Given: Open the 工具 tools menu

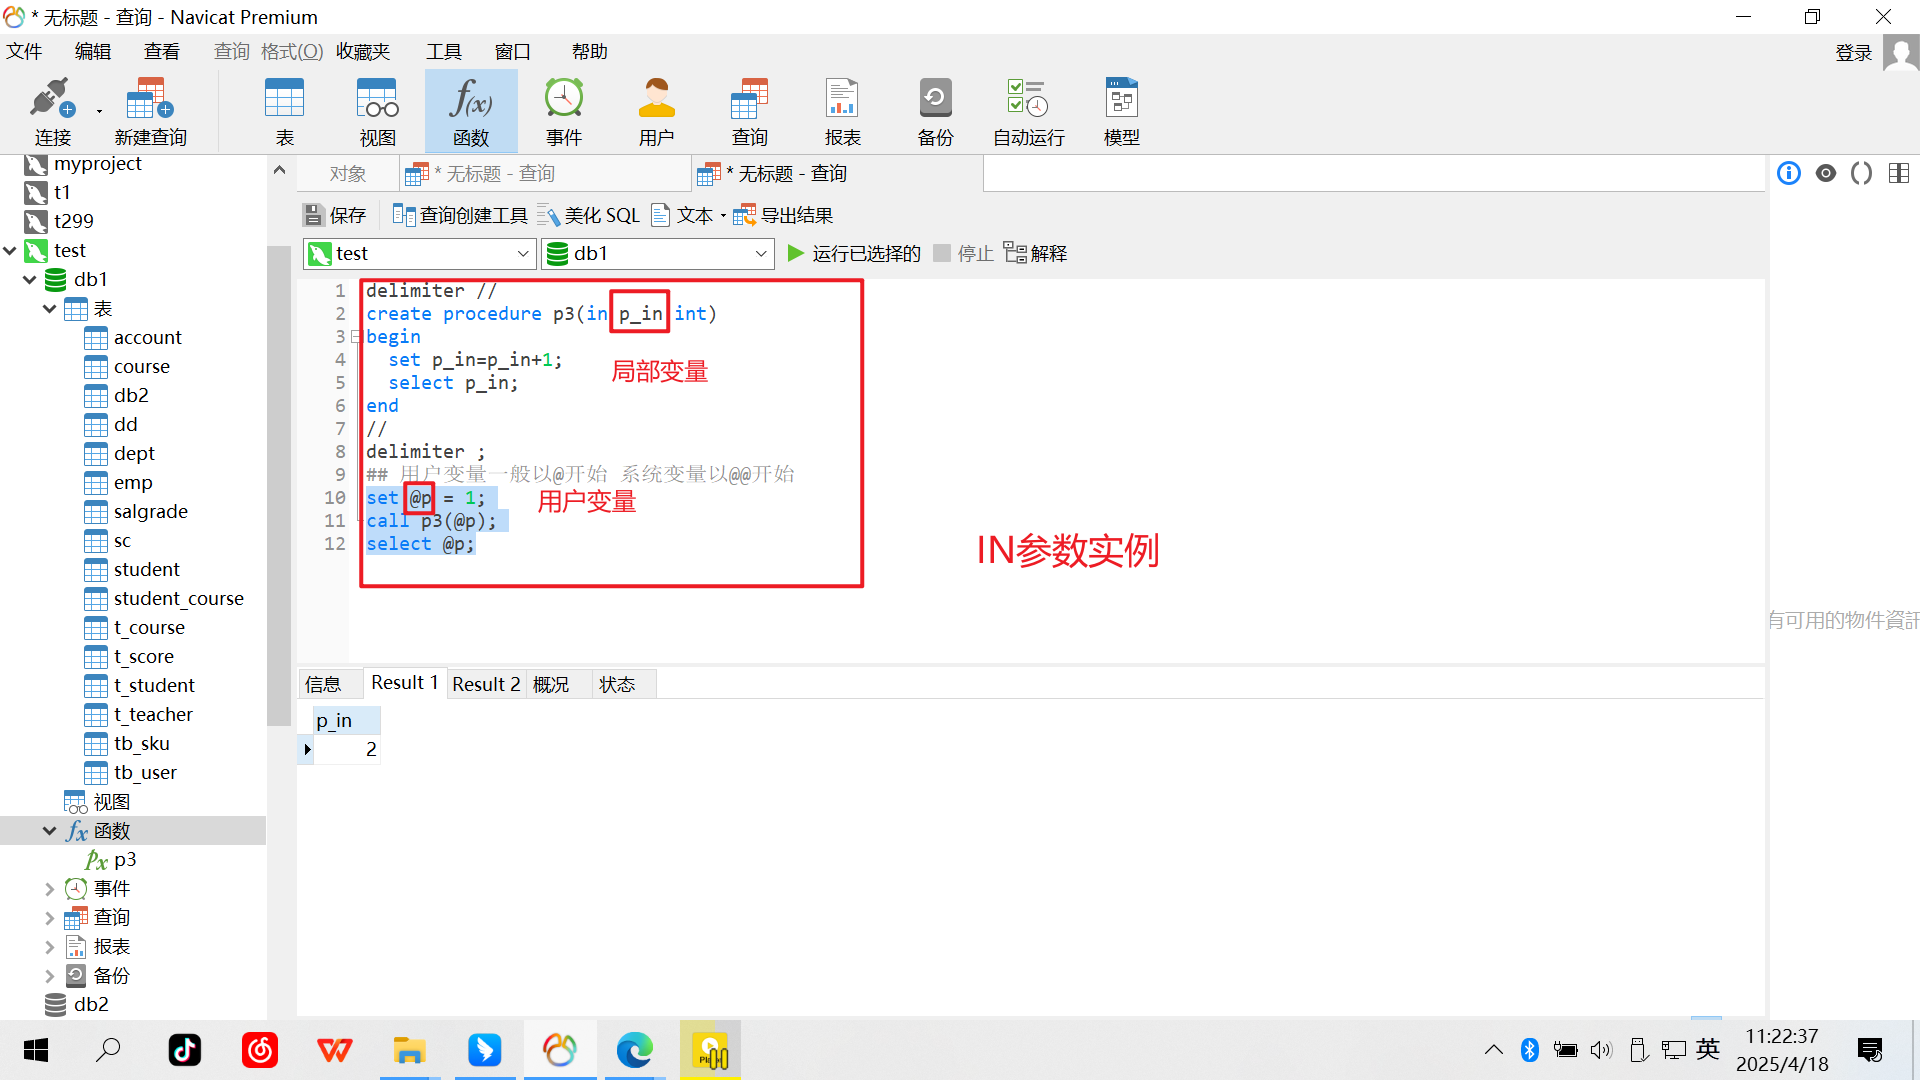Looking at the screenshot, I should coord(444,52).
